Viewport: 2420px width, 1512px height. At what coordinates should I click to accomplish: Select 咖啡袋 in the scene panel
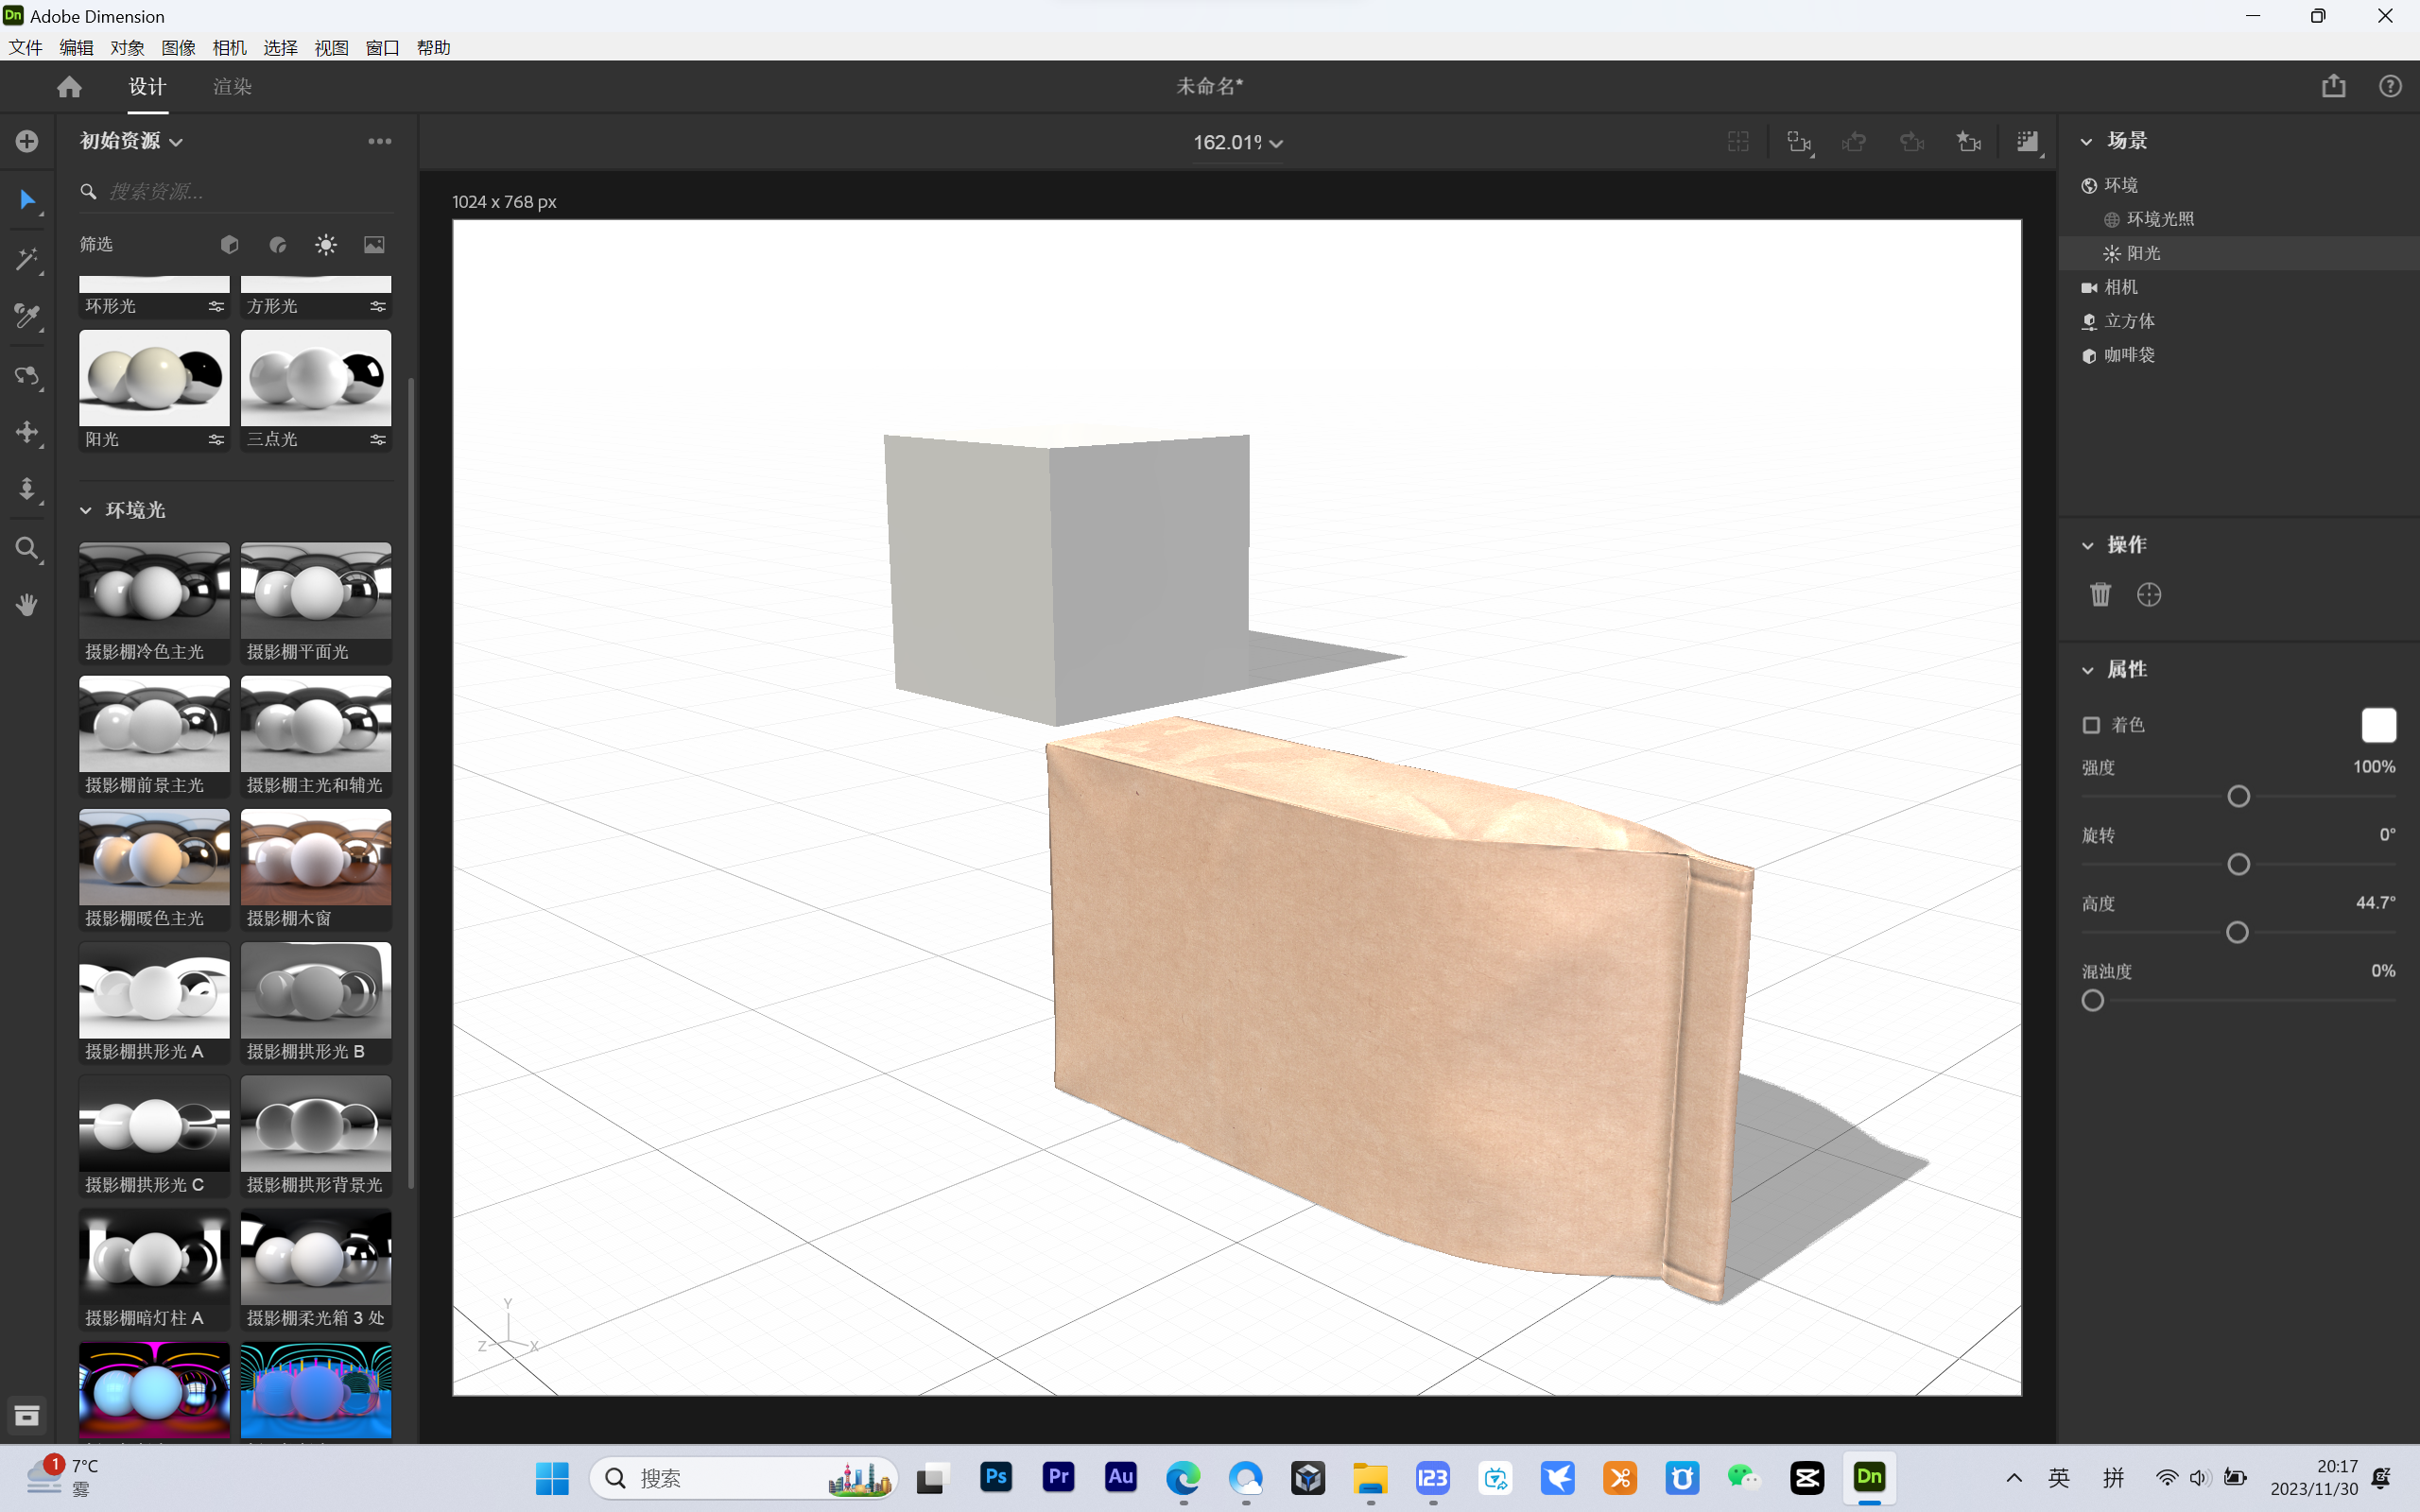pos(2129,355)
